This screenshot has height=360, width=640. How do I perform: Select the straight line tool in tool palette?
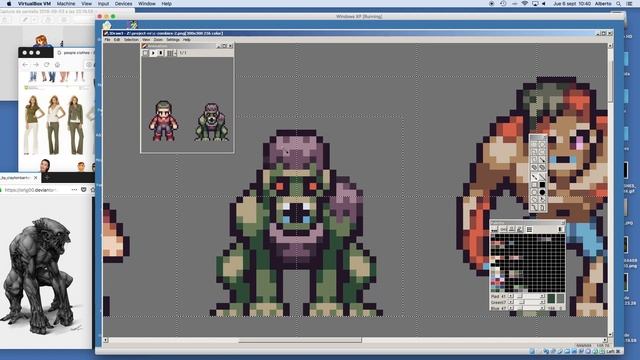(542, 177)
